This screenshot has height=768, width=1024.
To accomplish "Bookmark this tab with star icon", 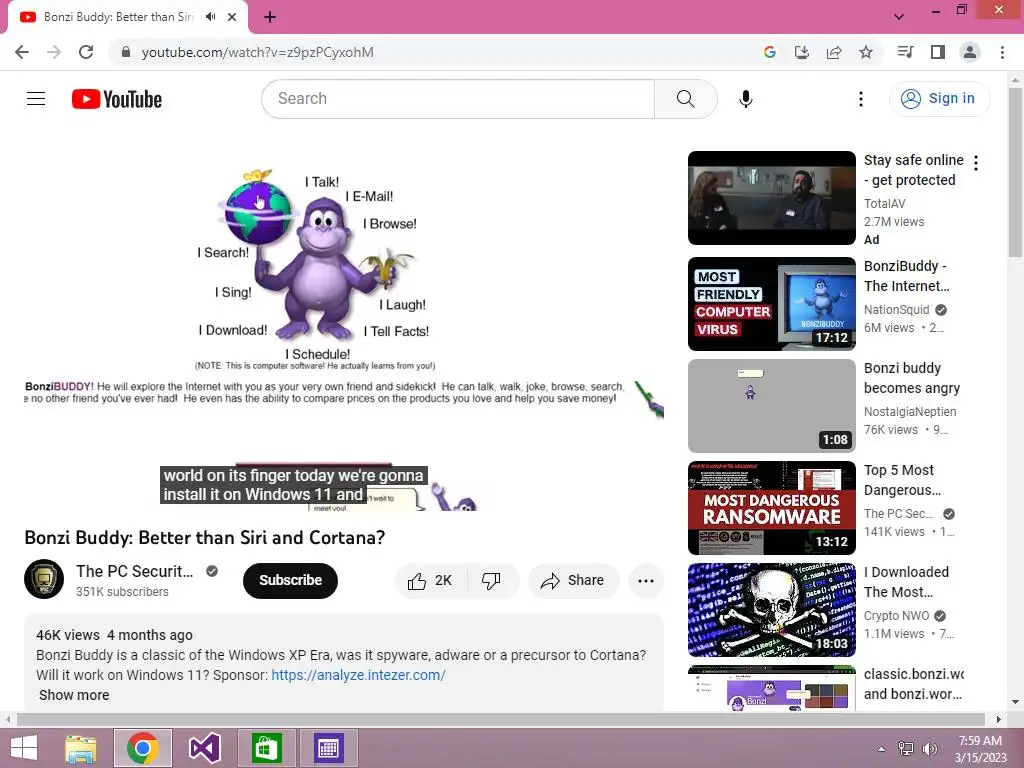I will 866,52.
